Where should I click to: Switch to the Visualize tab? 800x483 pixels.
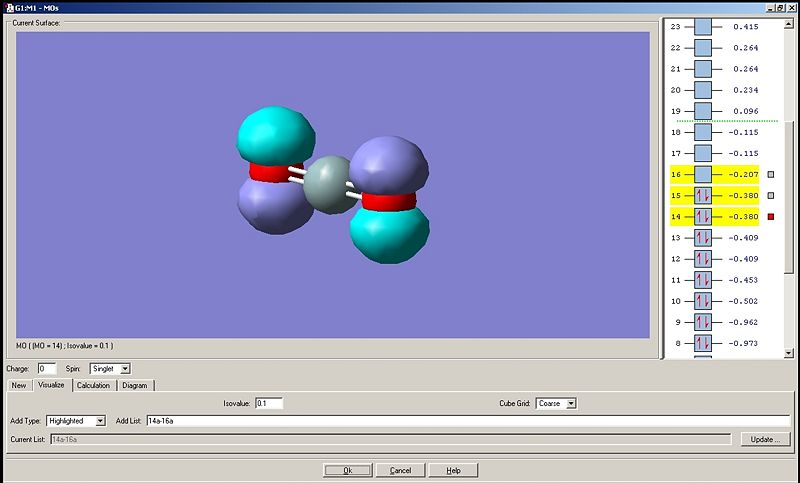pos(52,385)
